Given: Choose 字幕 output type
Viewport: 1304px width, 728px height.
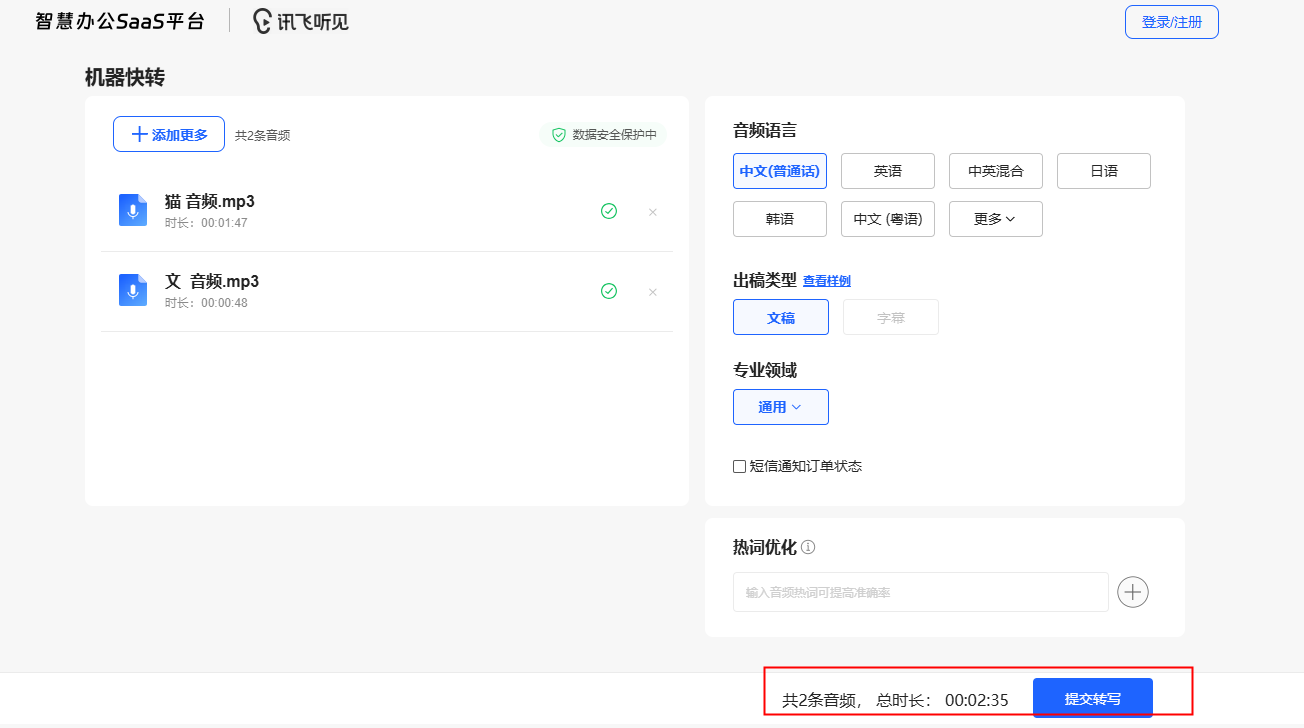Looking at the screenshot, I should [x=891, y=317].
